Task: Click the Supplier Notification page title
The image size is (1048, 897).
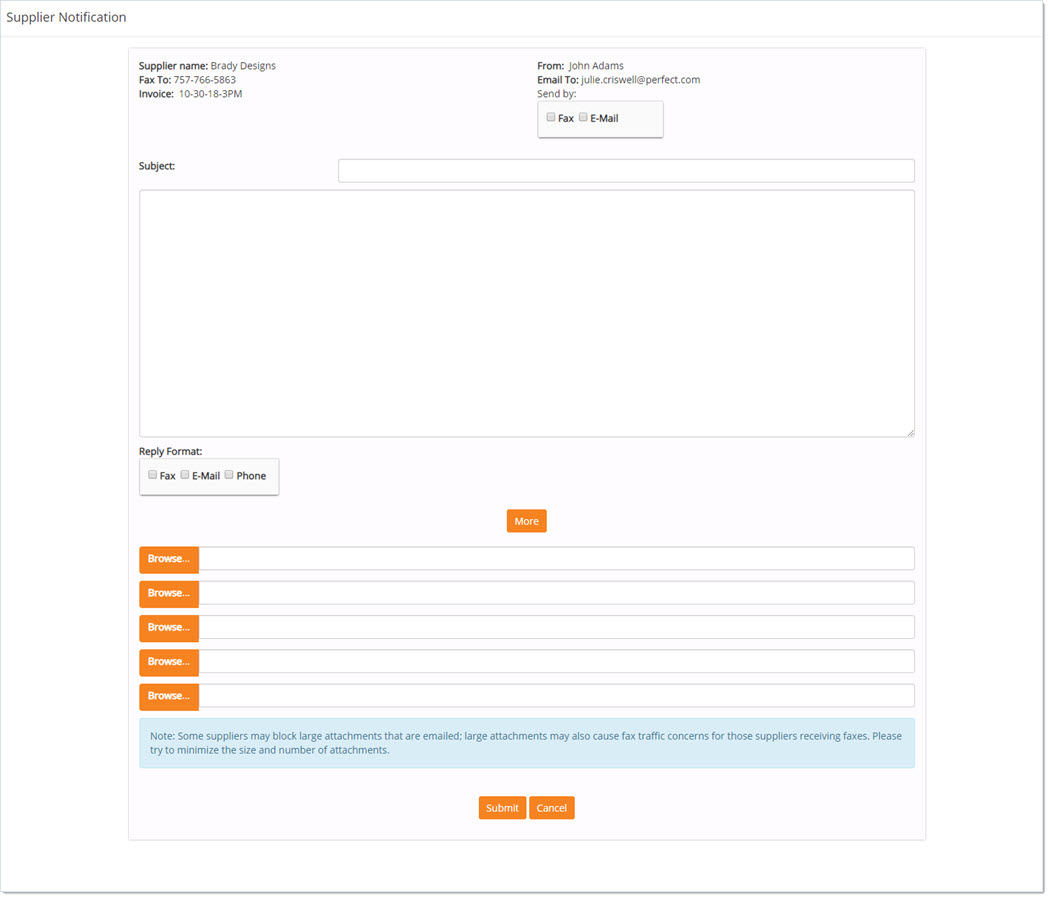Action: tap(66, 17)
